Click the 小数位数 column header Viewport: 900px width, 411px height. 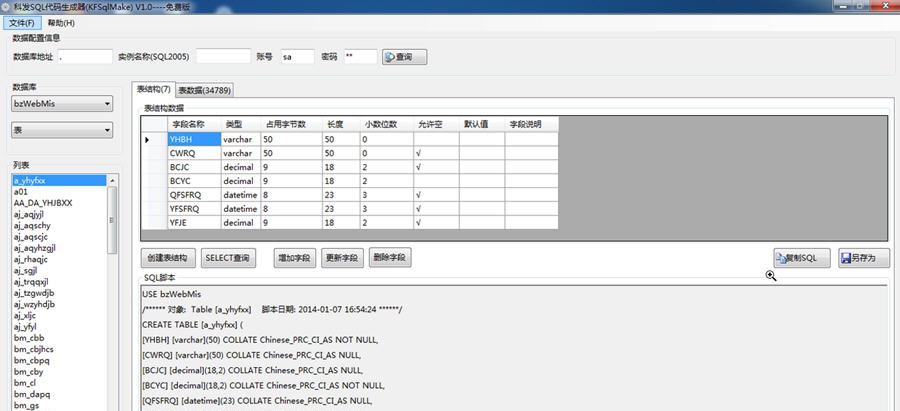click(386, 124)
